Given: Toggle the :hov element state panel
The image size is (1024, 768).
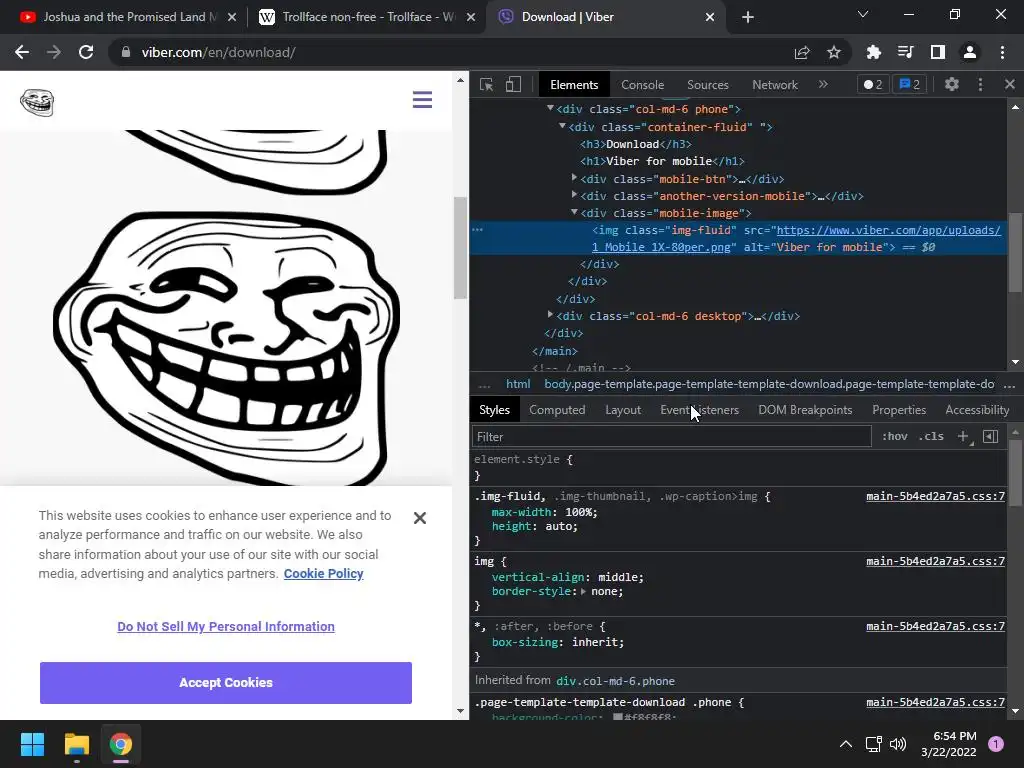Looking at the screenshot, I should (x=895, y=436).
